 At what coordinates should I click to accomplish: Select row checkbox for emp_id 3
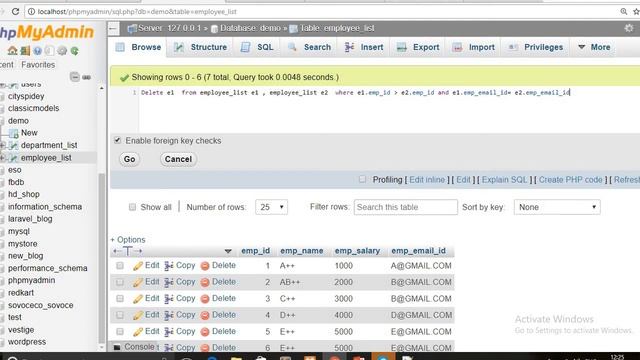[120, 299]
